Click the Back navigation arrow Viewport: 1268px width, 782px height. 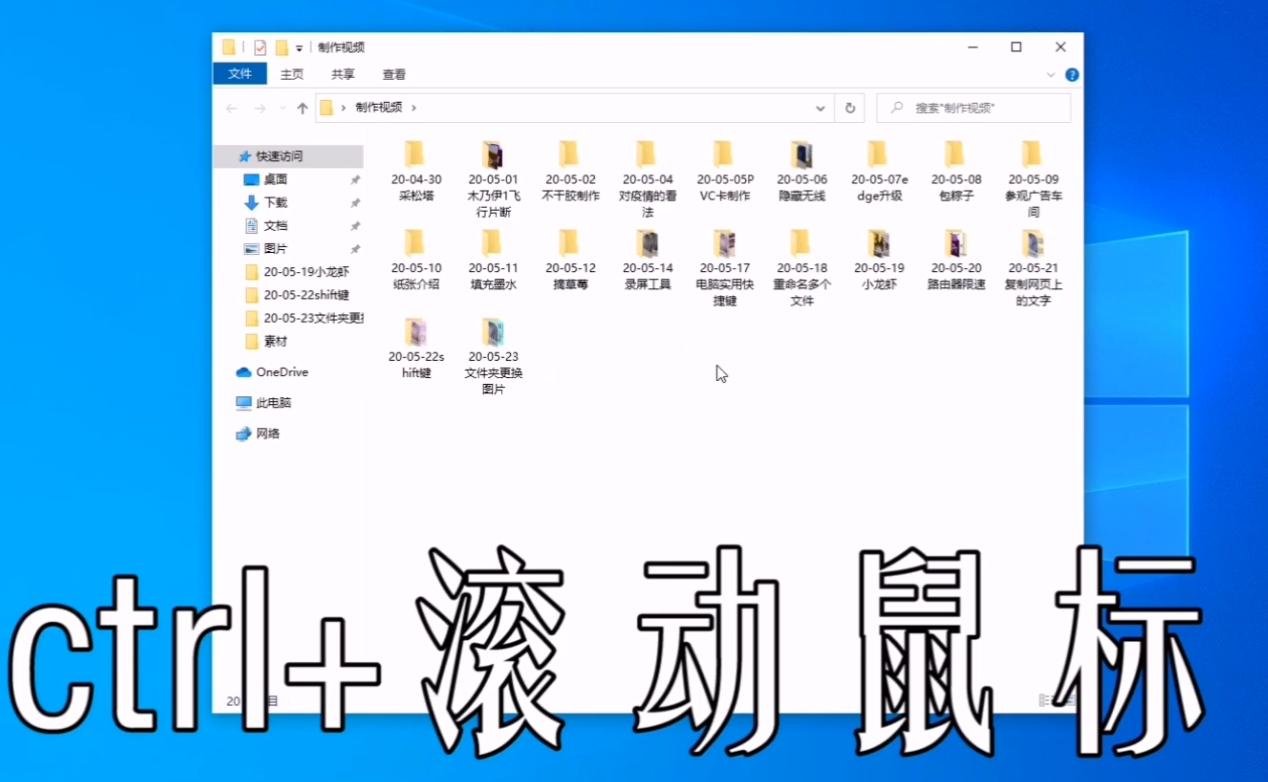231,107
